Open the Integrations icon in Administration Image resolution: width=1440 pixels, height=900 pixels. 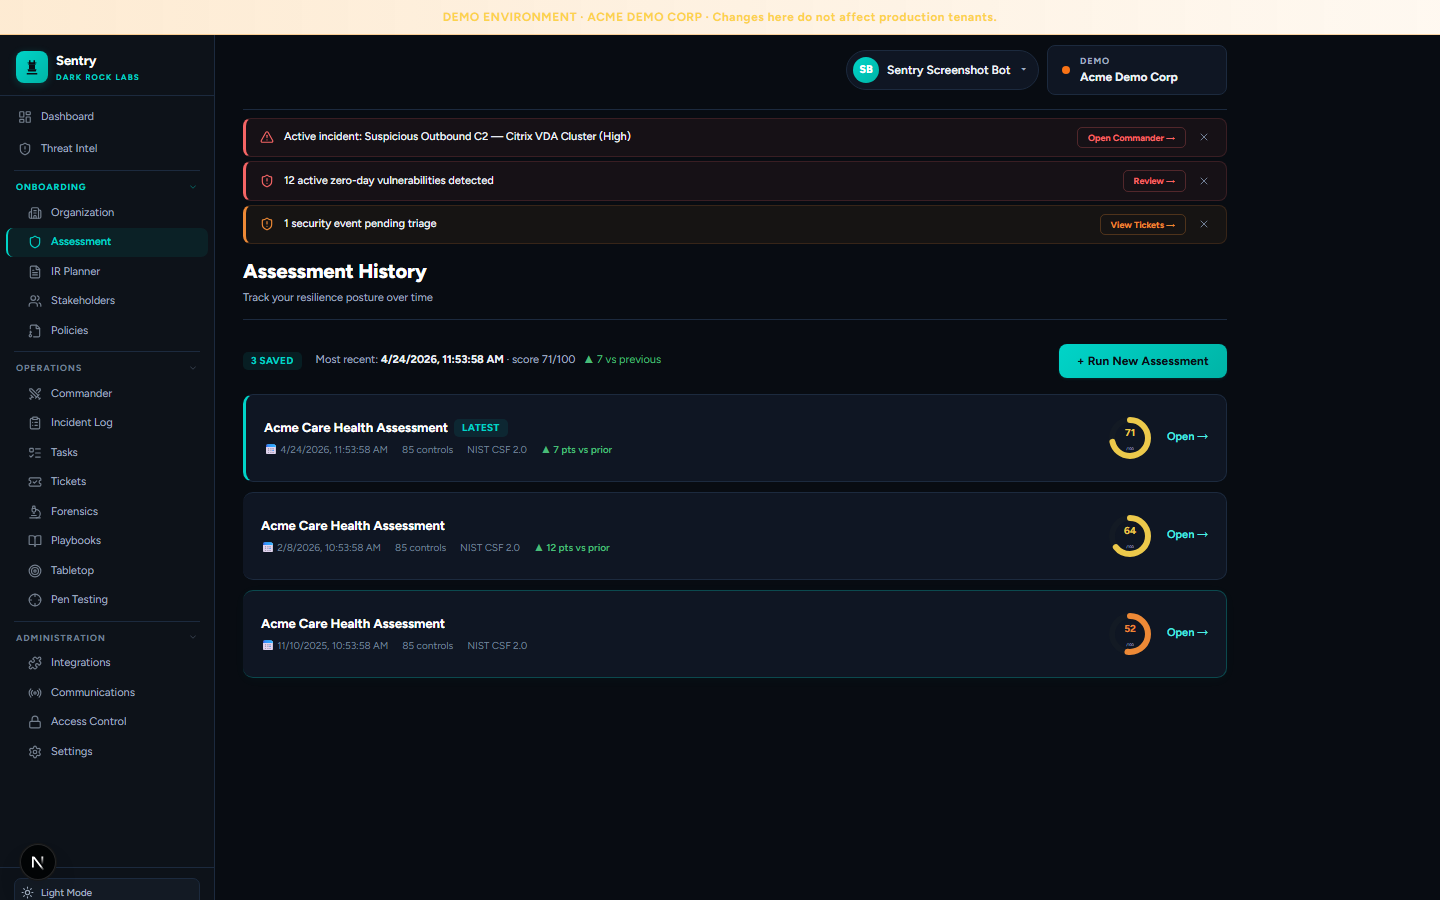[35, 663]
